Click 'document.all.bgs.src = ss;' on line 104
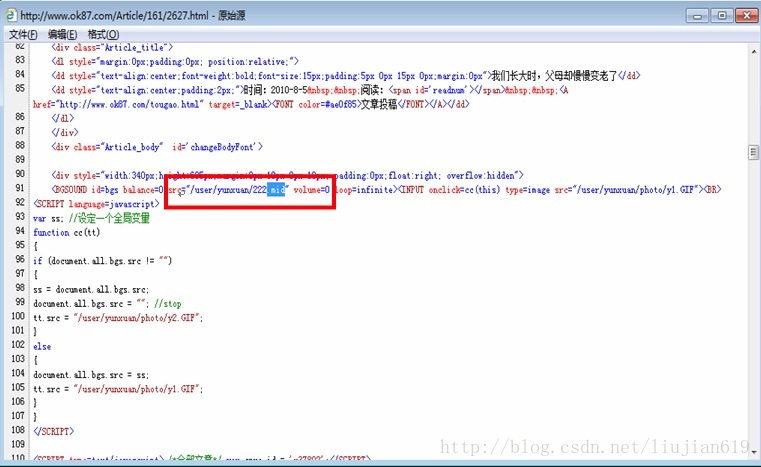 point(91,375)
